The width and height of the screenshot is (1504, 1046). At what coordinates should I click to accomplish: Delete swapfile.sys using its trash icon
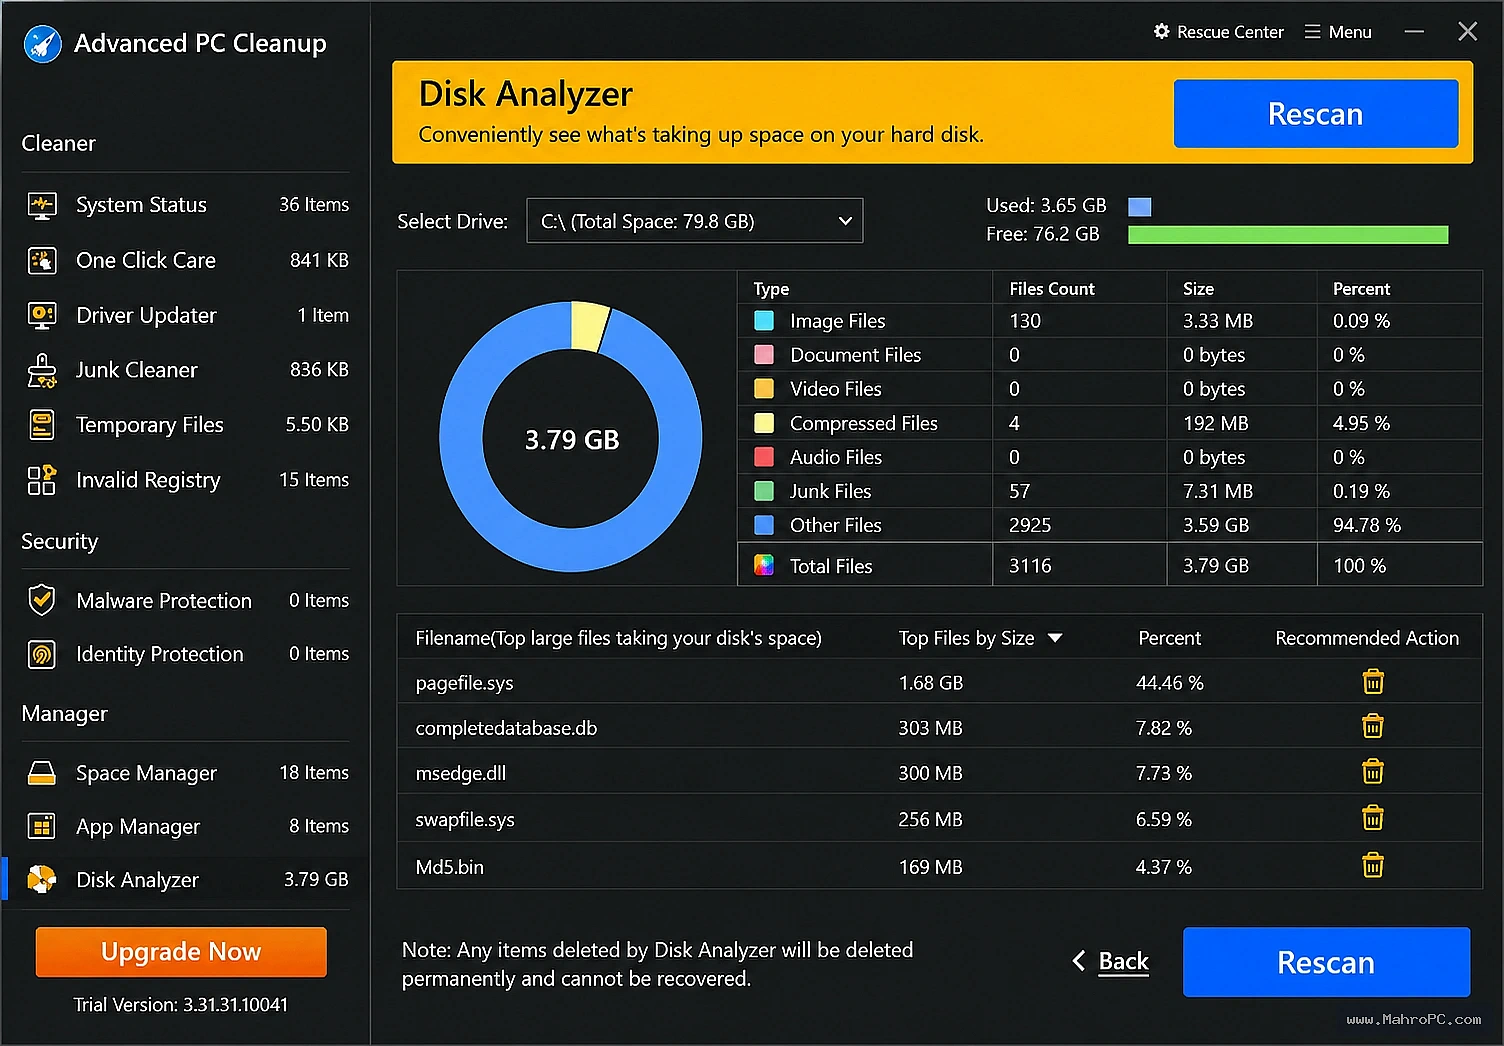coord(1373,818)
